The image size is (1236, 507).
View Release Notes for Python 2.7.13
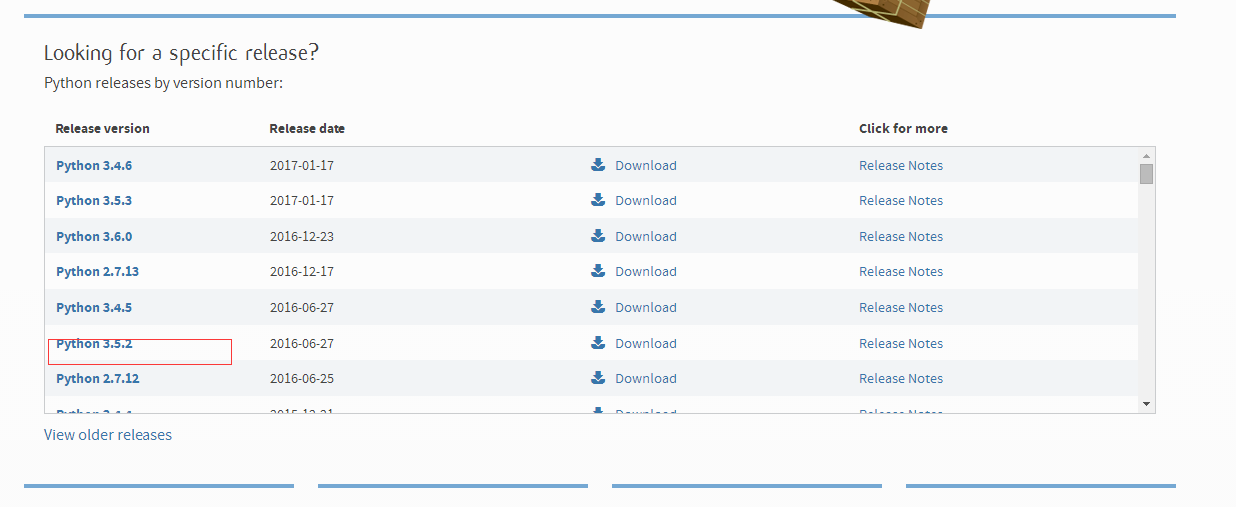[901, 272]
